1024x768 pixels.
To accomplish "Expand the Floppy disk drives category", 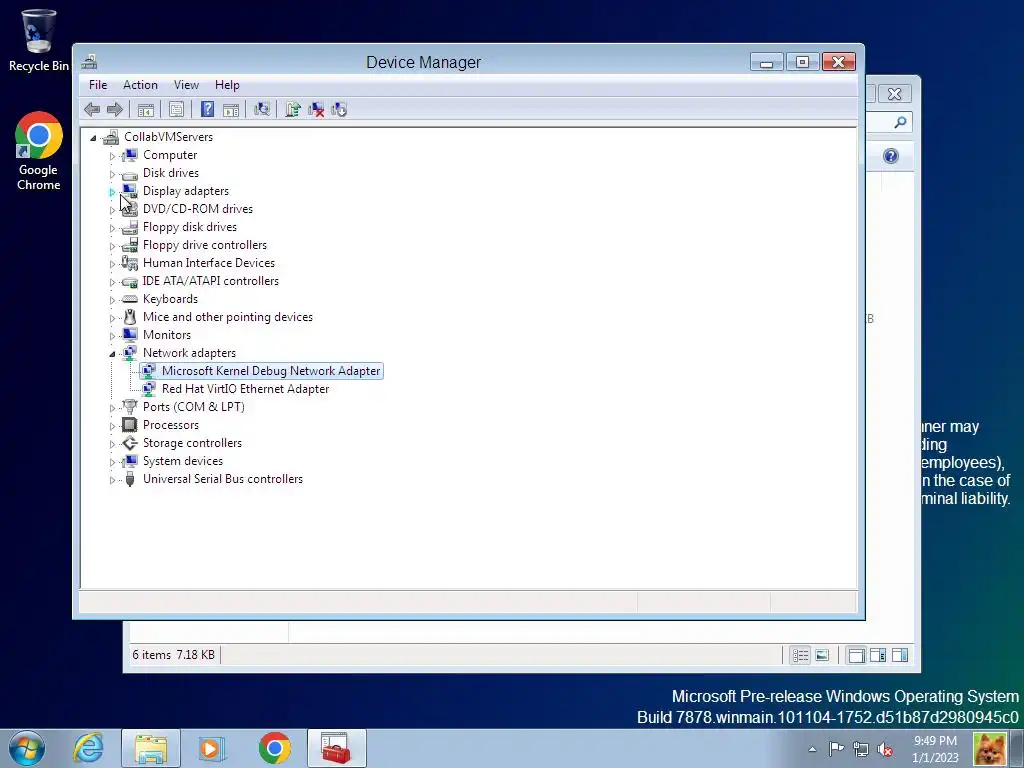I will (x=112, y=228).
